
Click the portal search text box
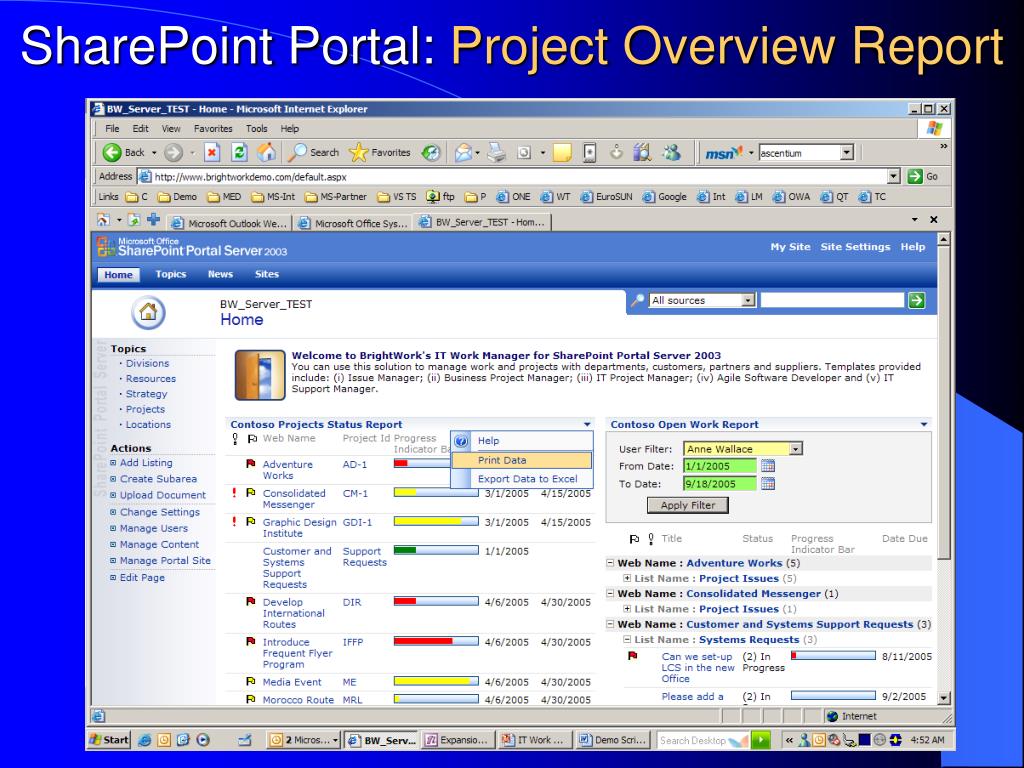(833, 300)
